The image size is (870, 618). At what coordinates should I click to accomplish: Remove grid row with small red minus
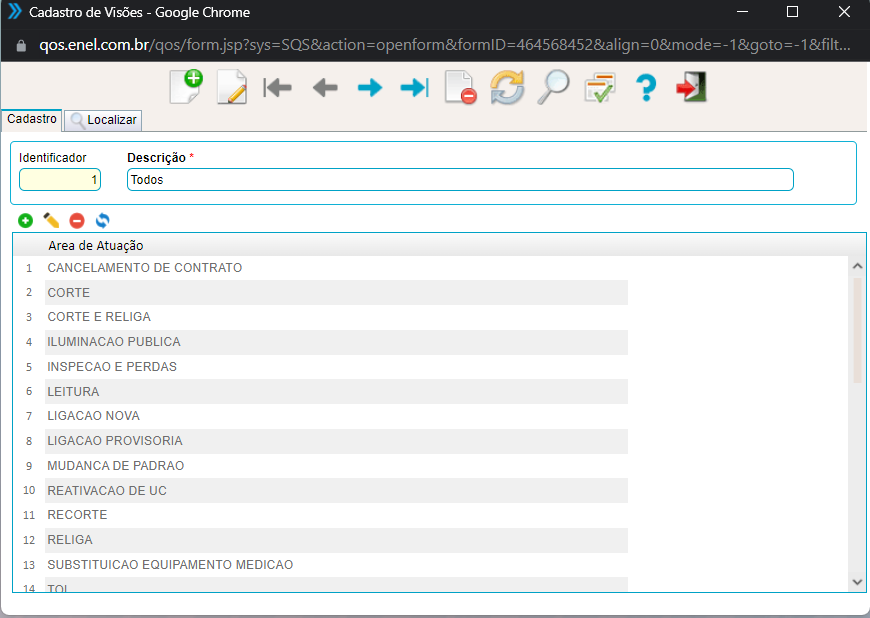tap(77, 220)
